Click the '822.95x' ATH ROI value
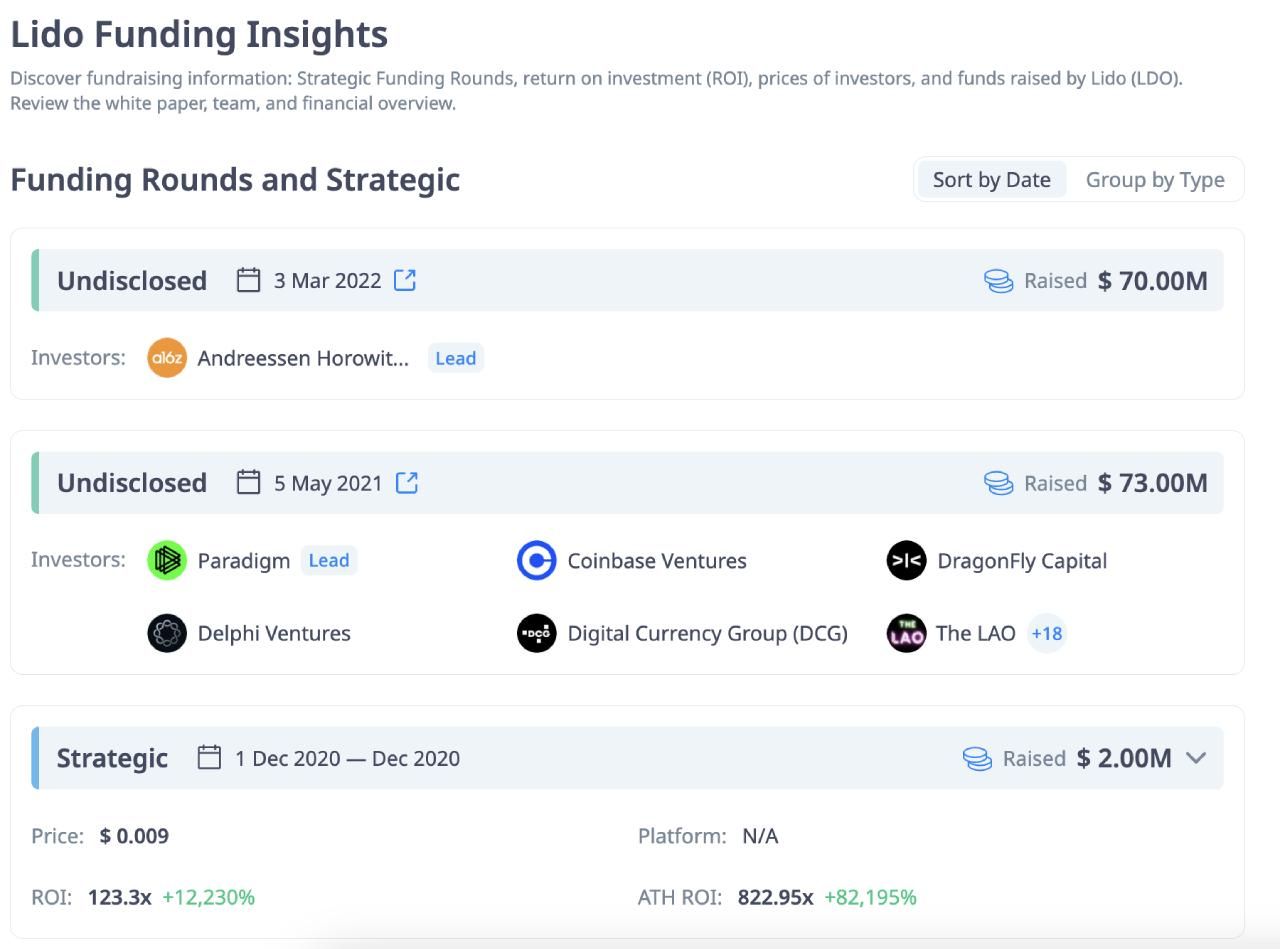The image size is (1280, 949). pos(776,897)
